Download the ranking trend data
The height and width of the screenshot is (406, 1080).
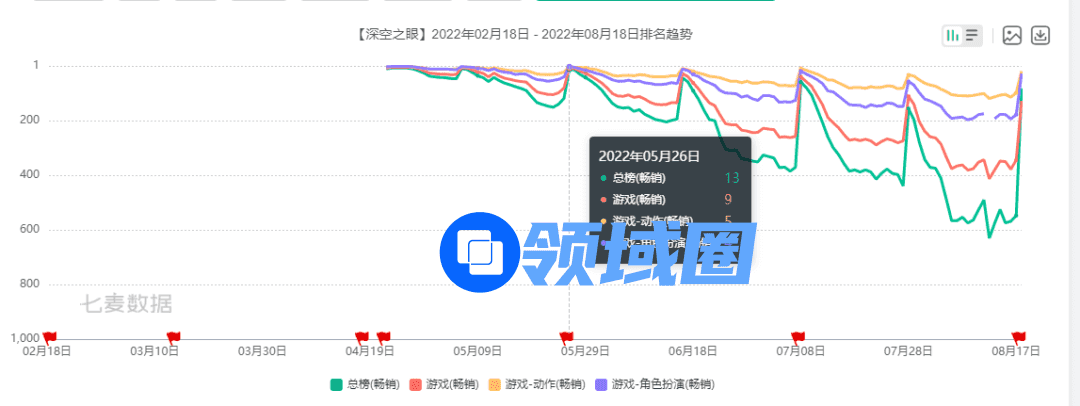(x=1040, y=35)
